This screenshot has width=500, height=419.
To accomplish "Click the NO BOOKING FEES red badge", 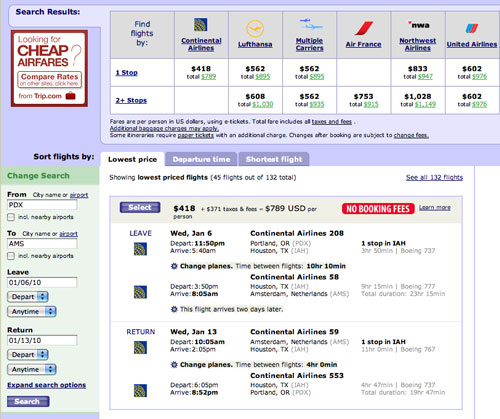I will point(378,209).
